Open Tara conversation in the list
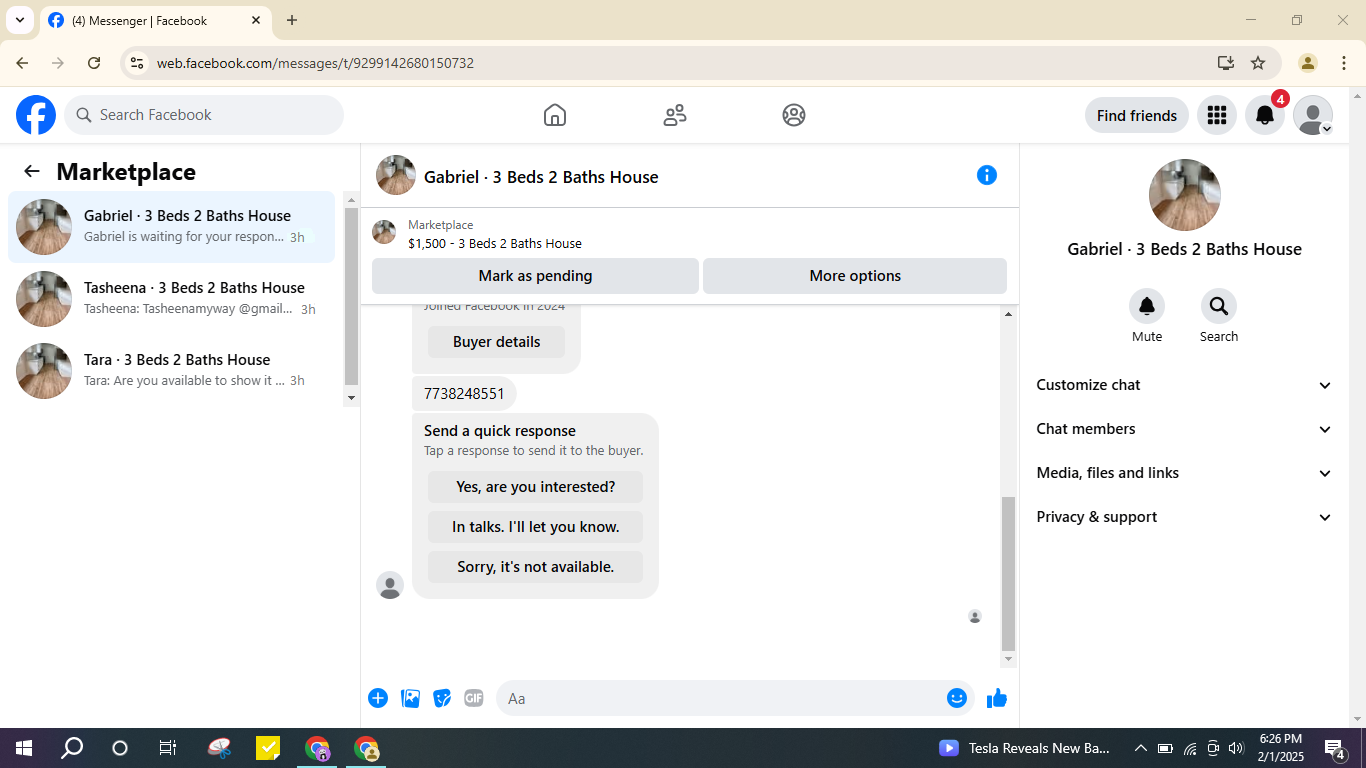Viewport: 1366px width, 768px height. 171,371
